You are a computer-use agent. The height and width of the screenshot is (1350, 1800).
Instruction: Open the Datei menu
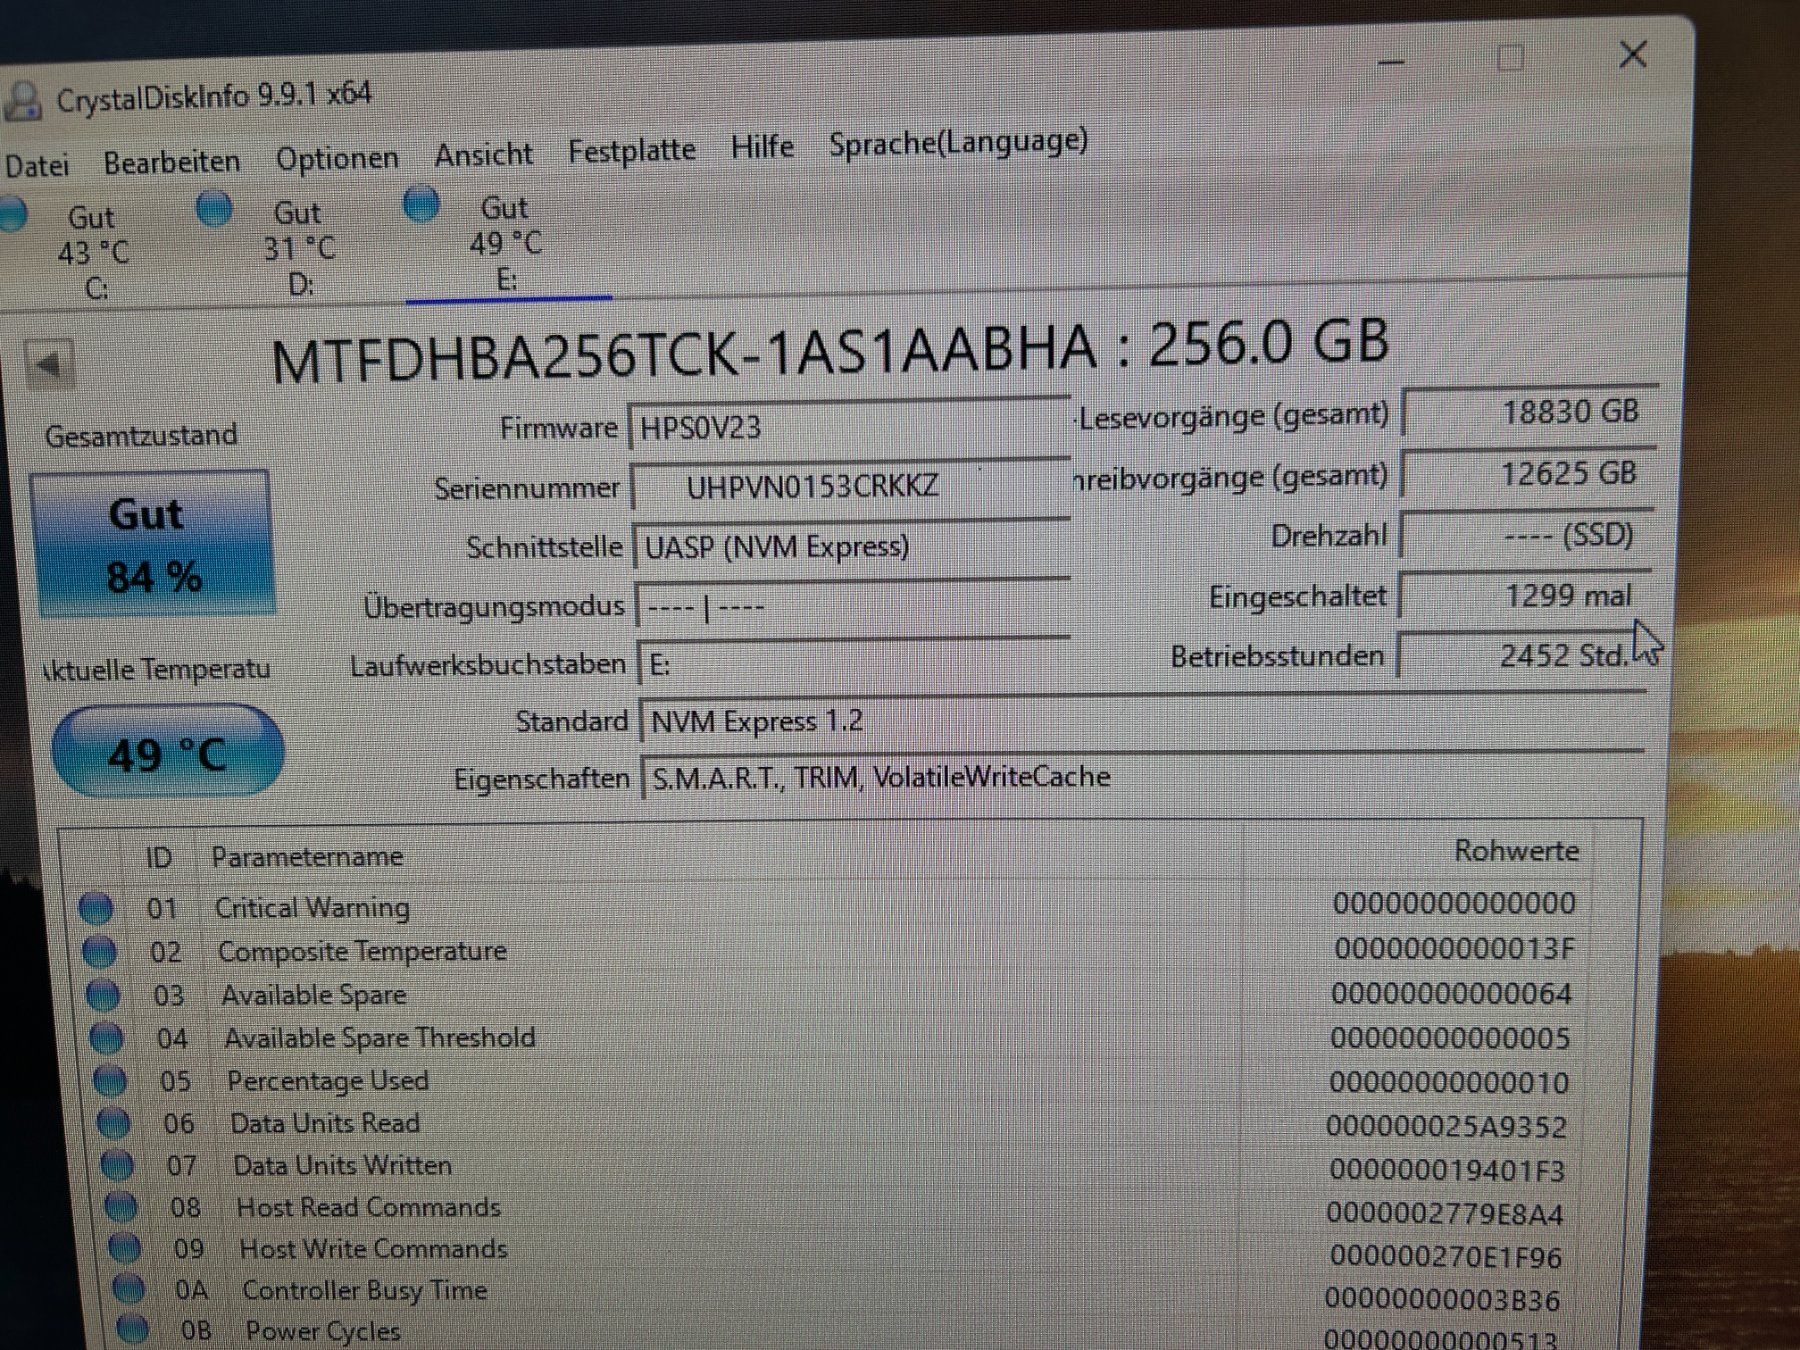click(37, 164)
